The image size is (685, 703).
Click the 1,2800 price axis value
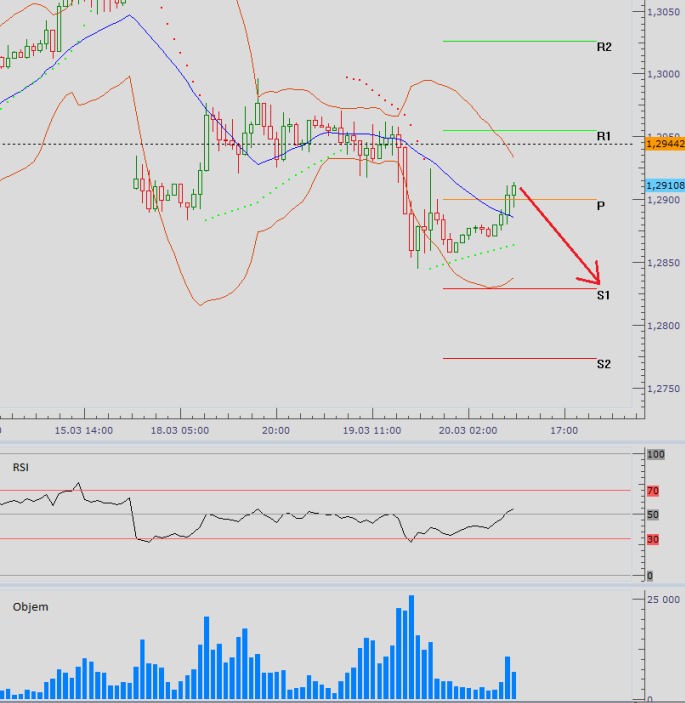663,326
